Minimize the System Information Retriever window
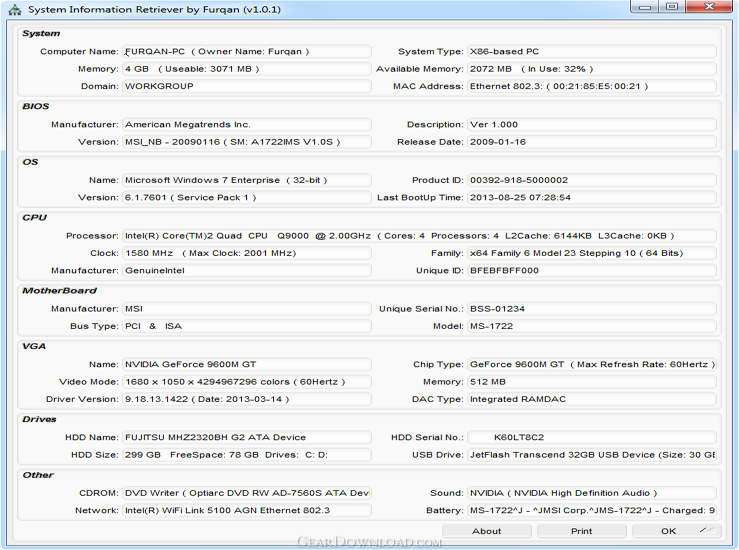 click(x=645, y=7)
